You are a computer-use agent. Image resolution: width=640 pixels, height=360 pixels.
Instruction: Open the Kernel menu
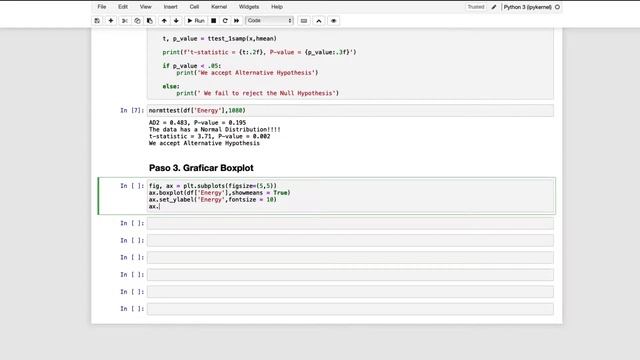219,7
